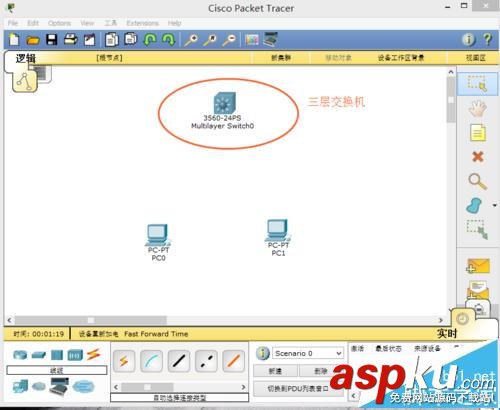Pick the copper cross-over dashed cable

point(206,361)
